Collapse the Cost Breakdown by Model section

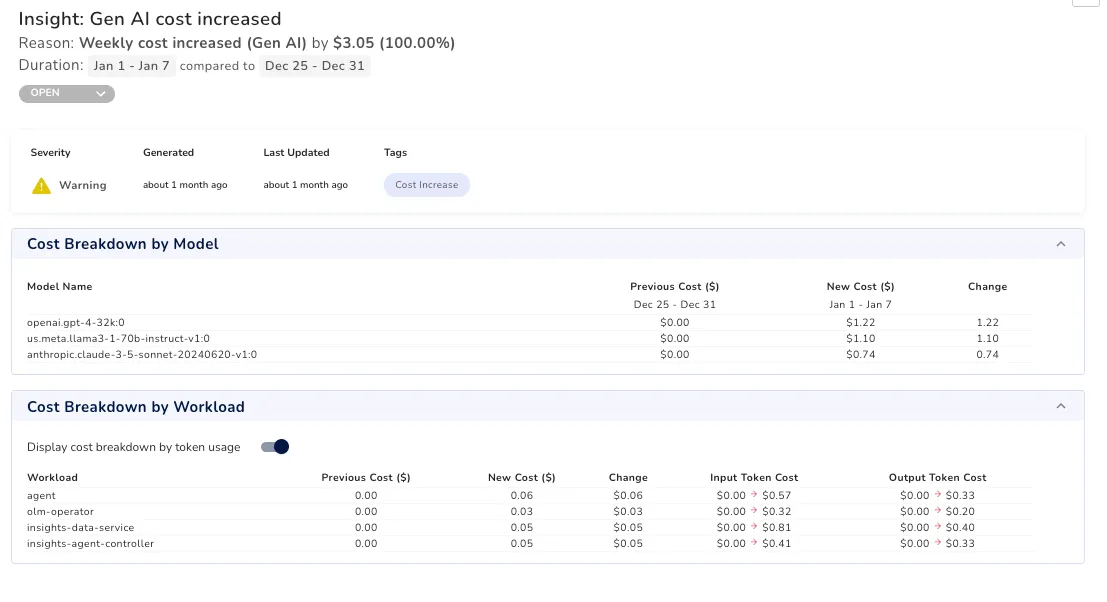tap(1060, 244)
